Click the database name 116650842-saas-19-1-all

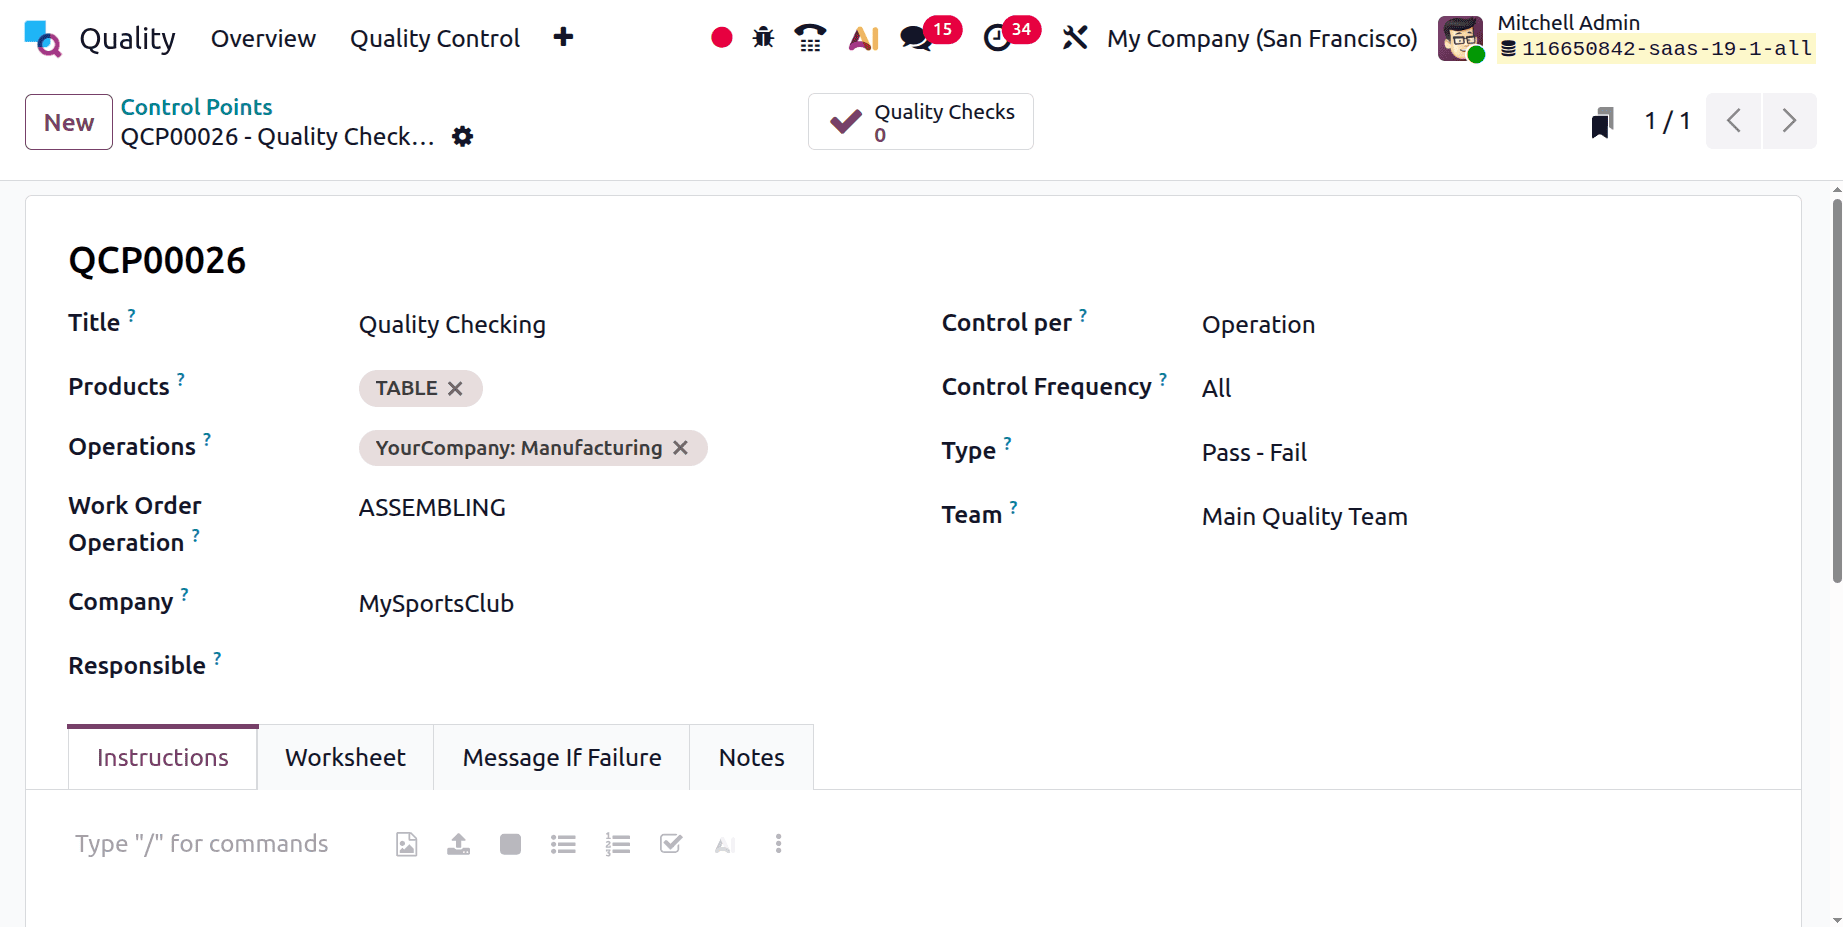point(1657,48)
